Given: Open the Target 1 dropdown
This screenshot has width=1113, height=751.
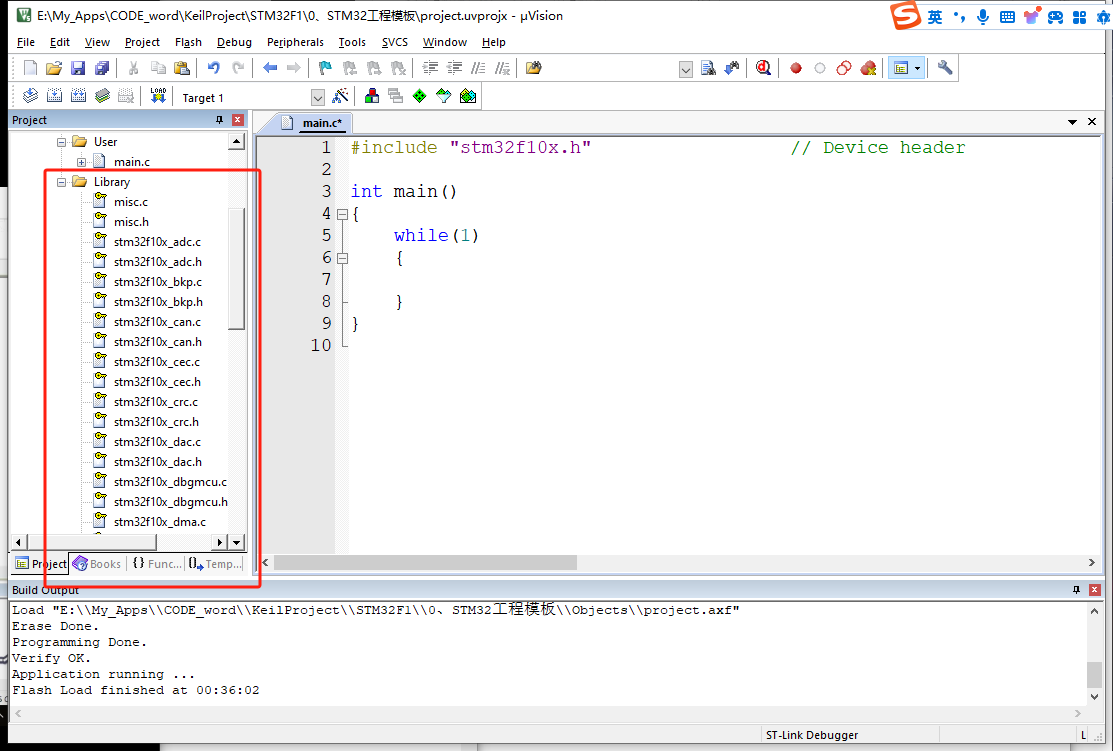Looking at the screenshot, I should tap(317, 97).
